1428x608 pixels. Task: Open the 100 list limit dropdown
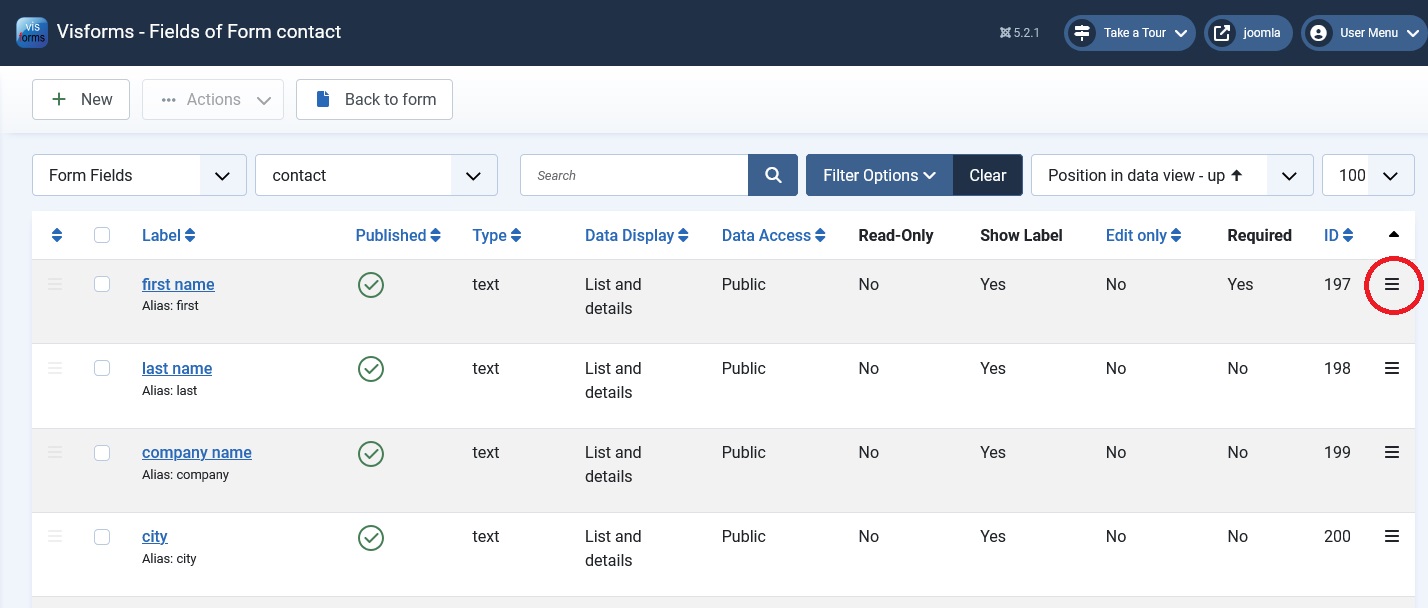[x=1368, y=175]
